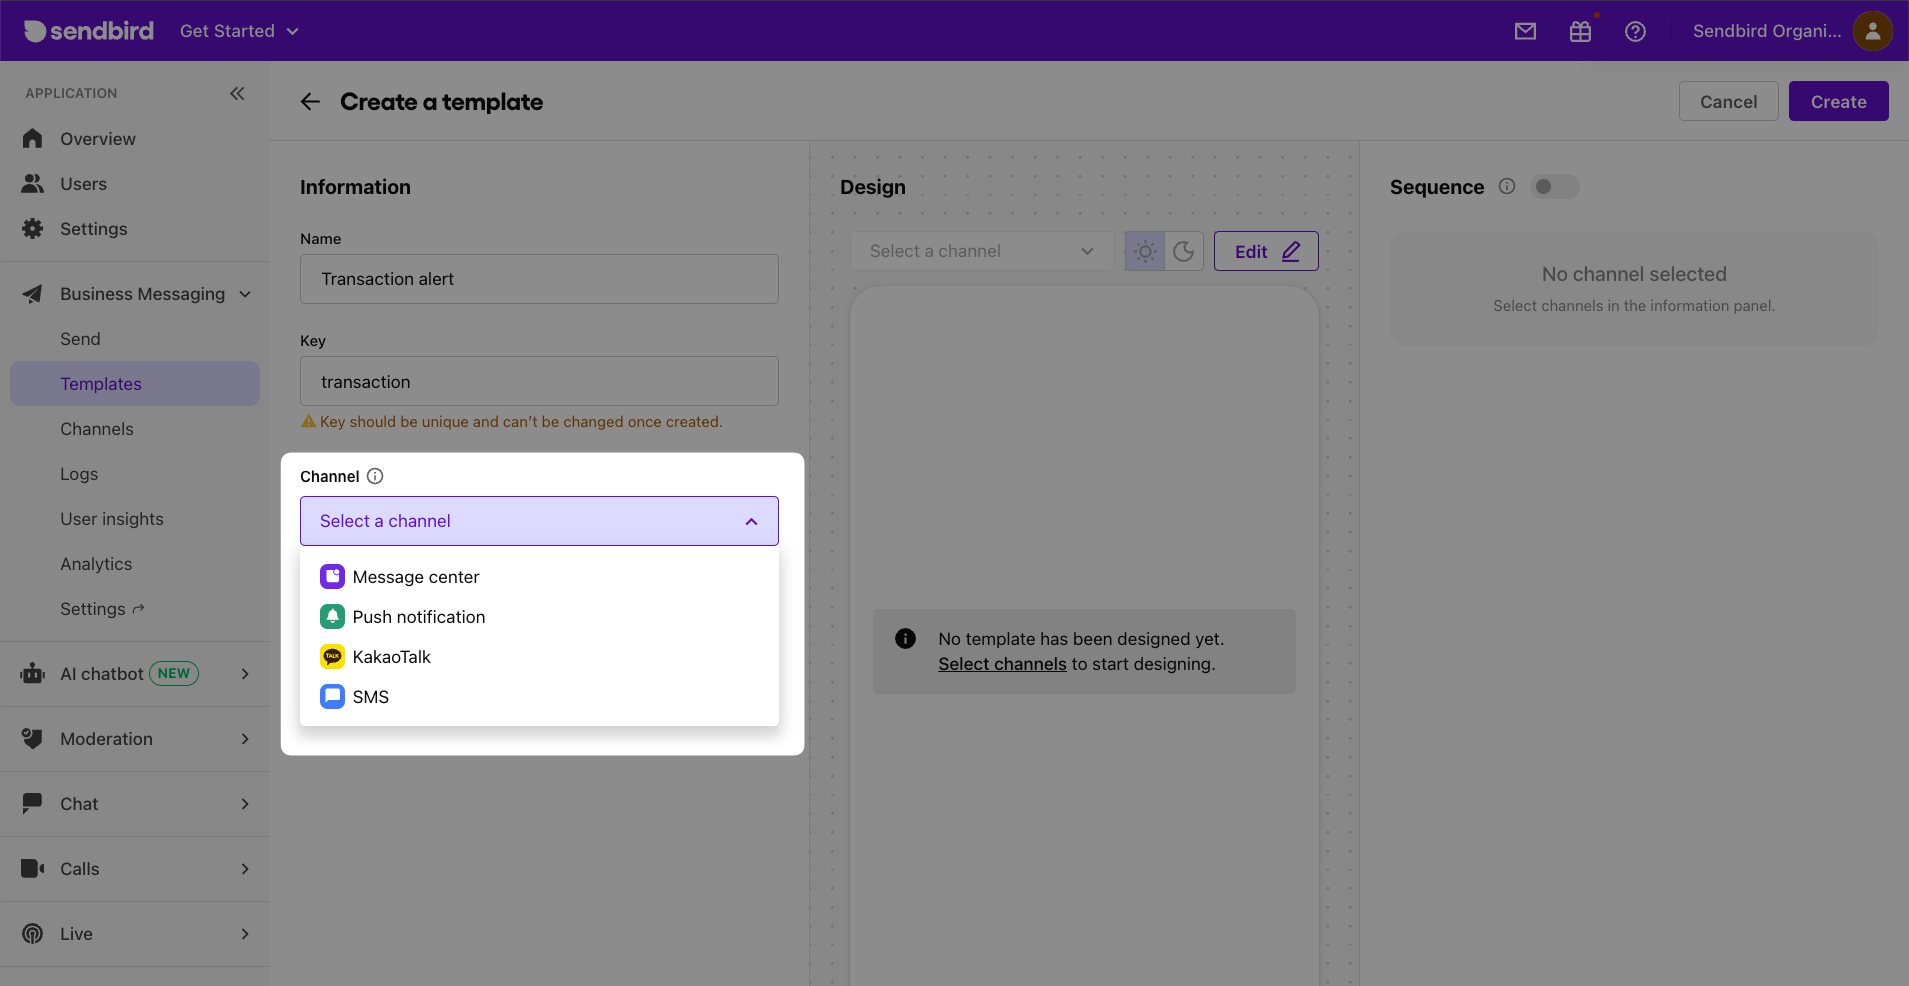Click the Transaction alert name field
This screenshot has width=1909, height=986.
pos(538,279)
